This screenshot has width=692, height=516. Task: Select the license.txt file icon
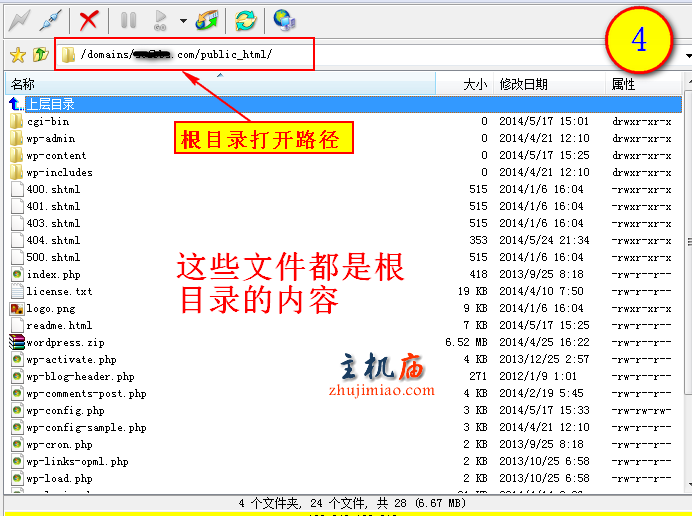click(17, 291)
